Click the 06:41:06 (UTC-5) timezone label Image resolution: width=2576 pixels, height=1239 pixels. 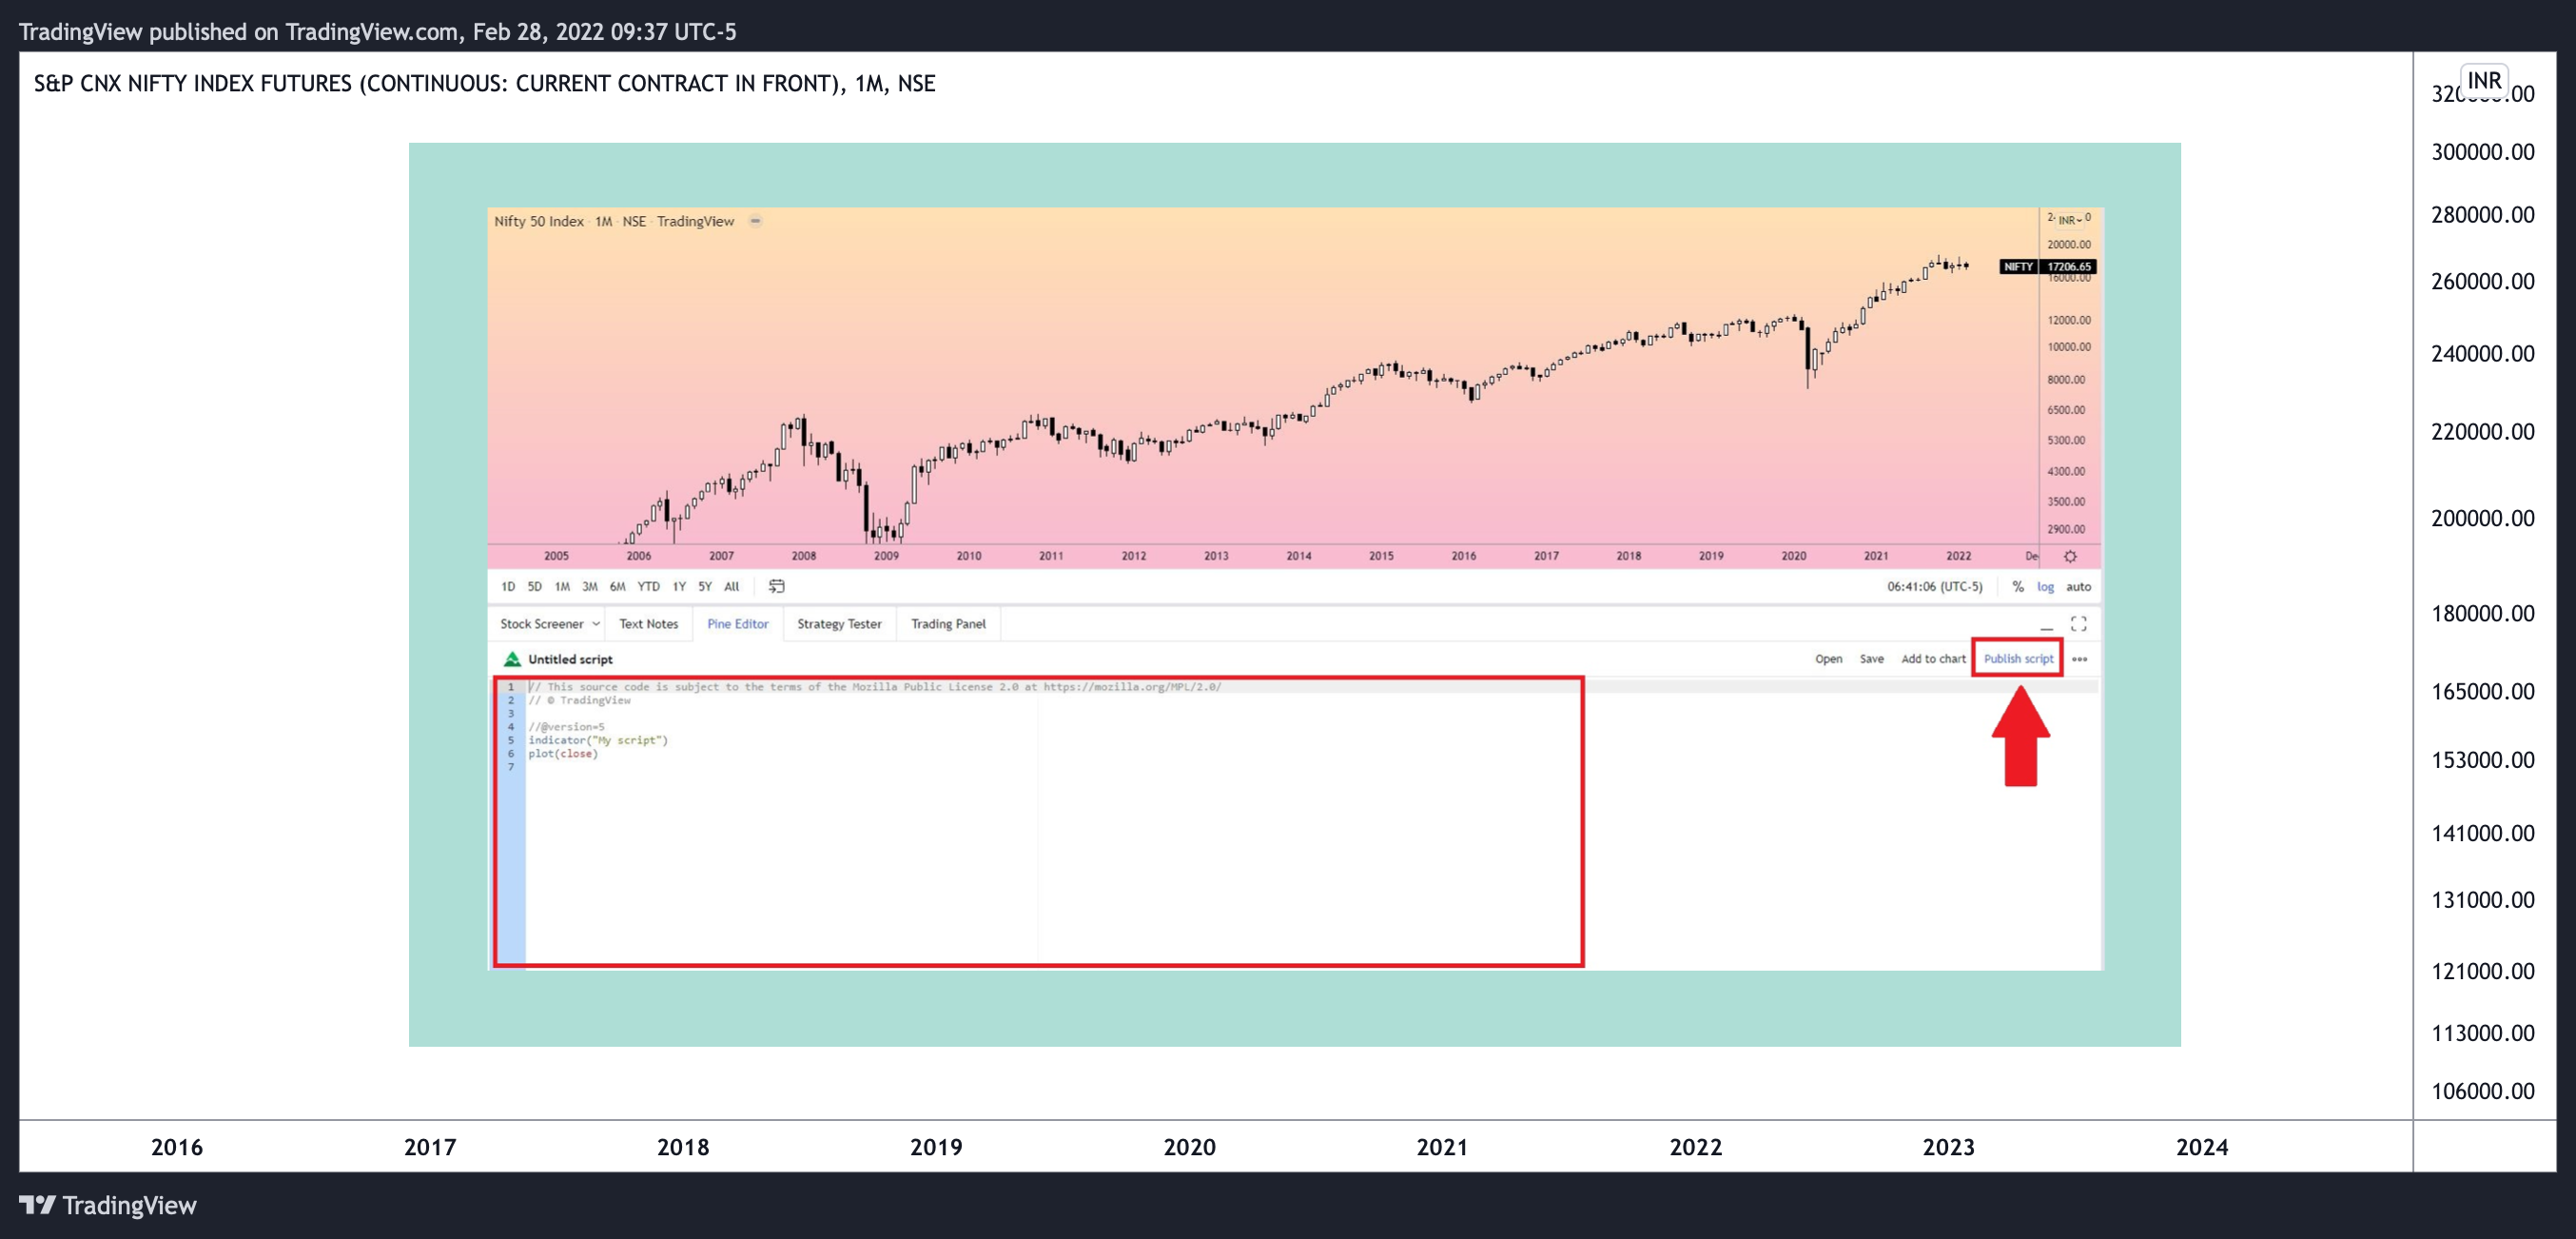tap(1934, 587)
